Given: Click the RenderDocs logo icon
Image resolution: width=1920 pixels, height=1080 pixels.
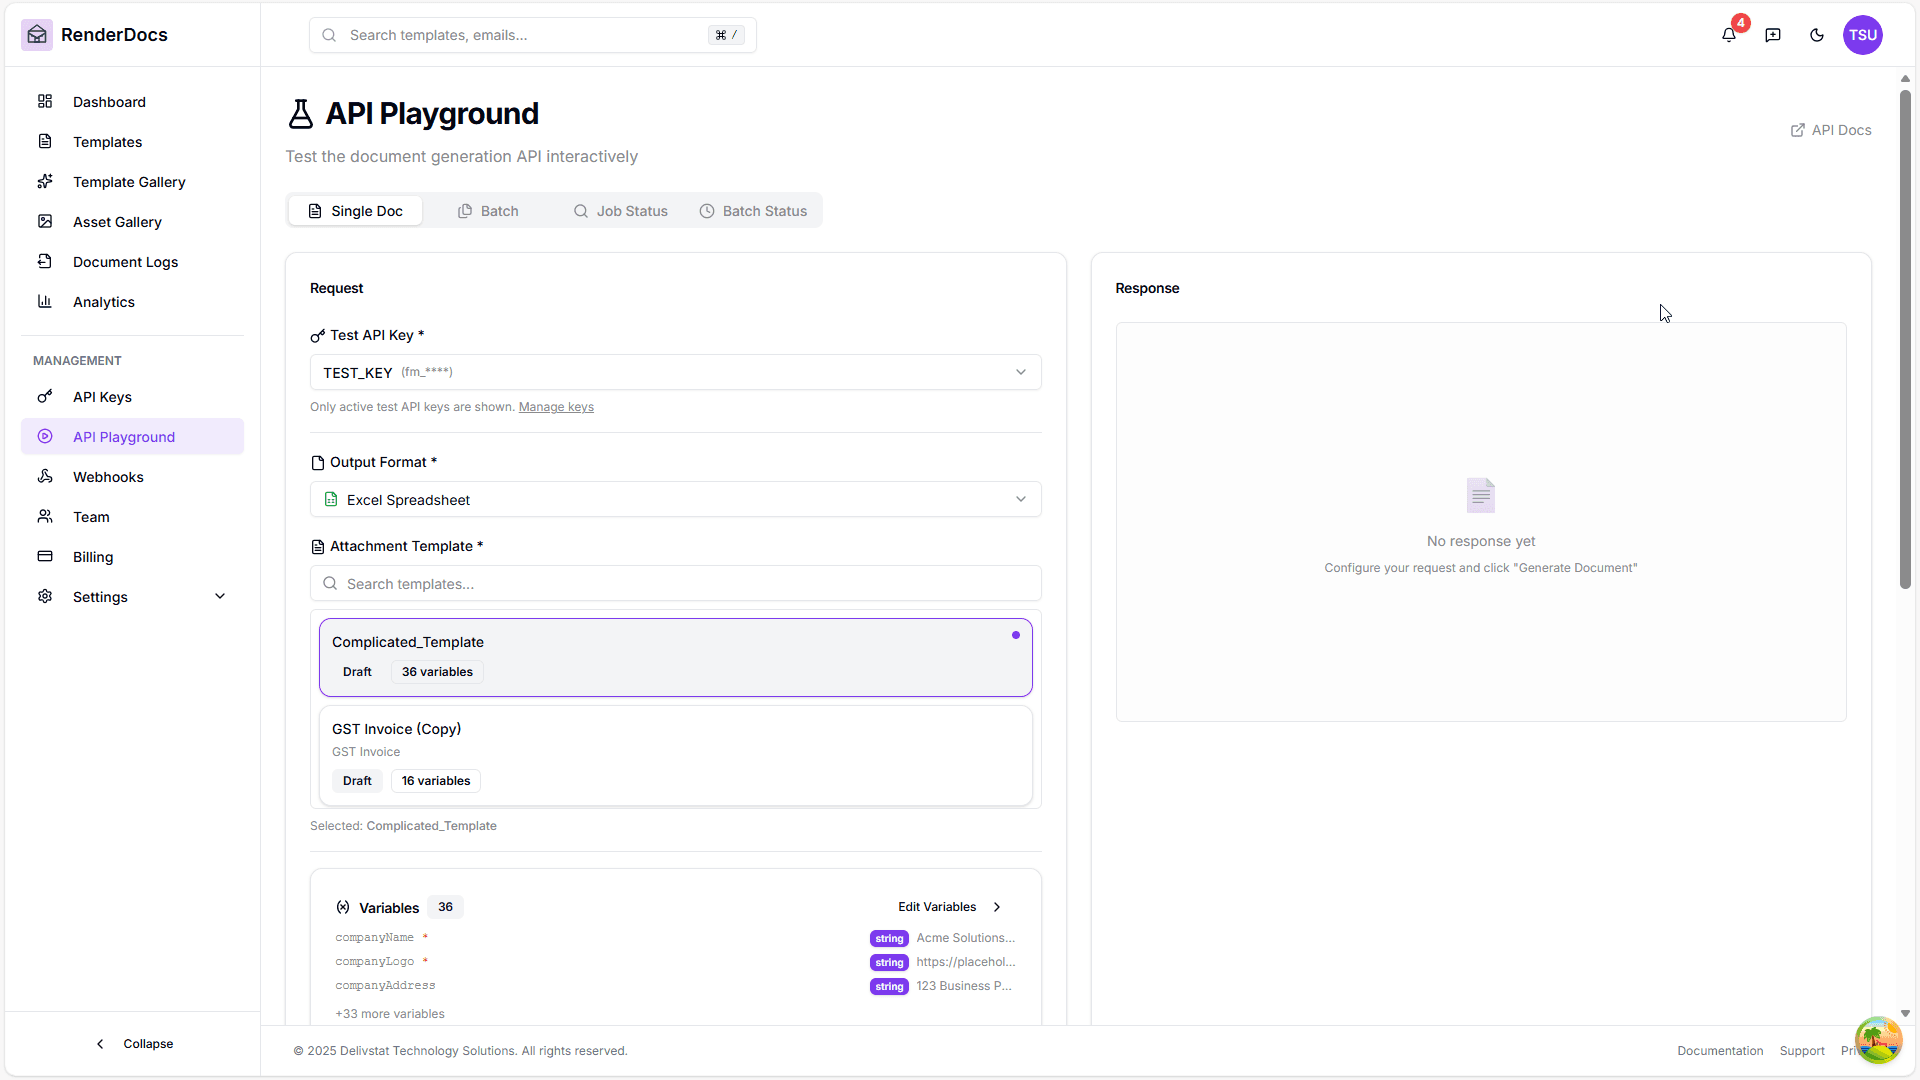Looking at the screenshot, I should point(37,34).
